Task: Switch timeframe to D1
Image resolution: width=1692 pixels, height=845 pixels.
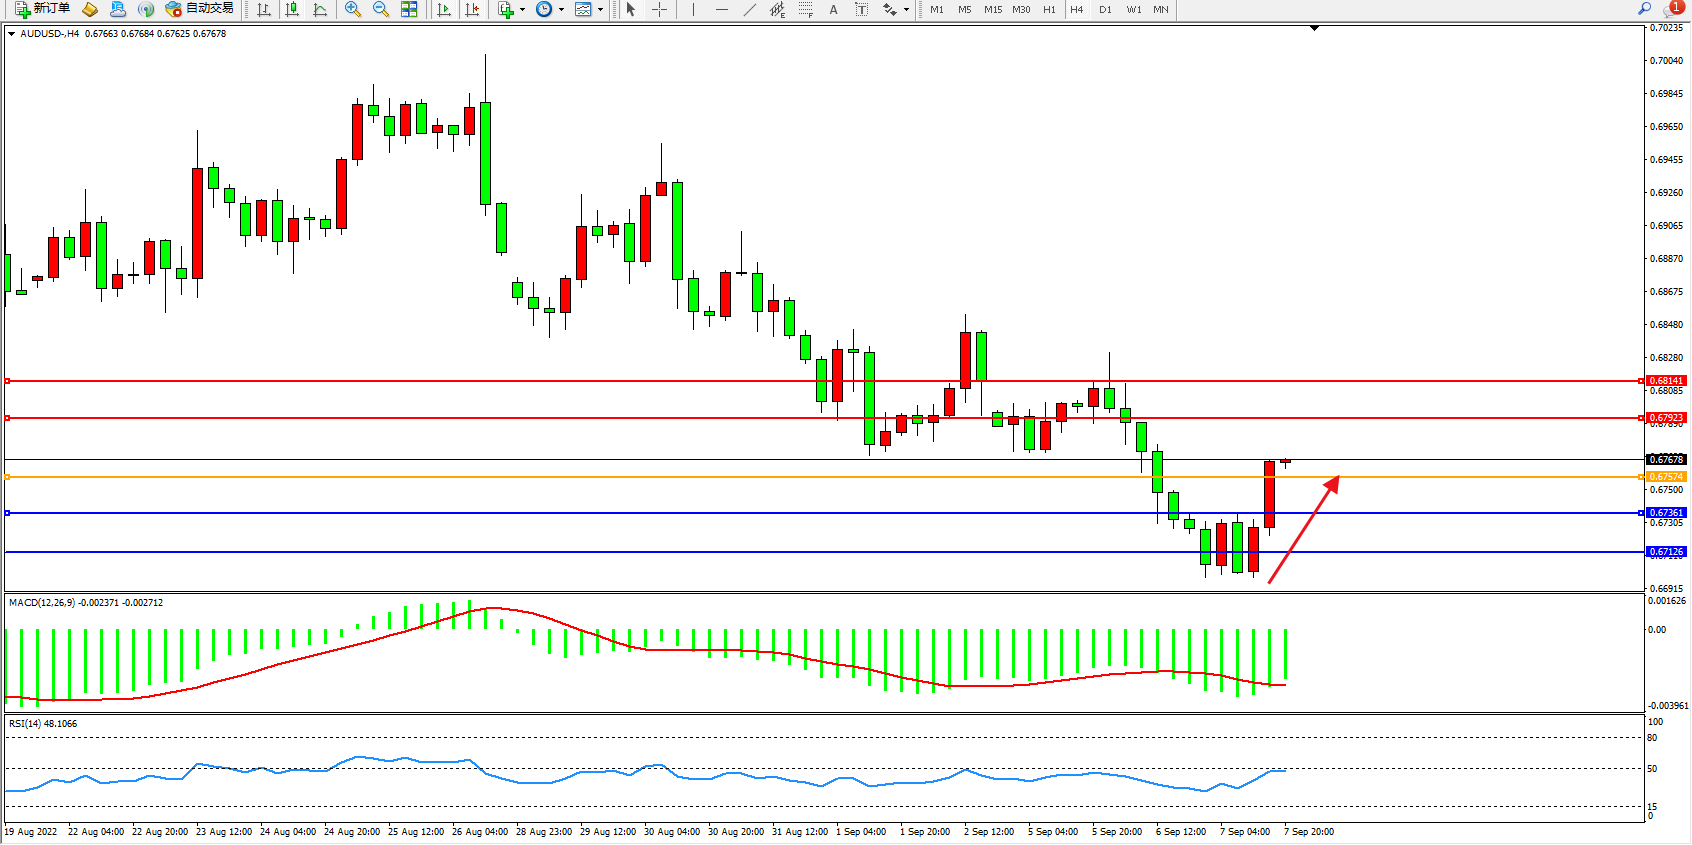Action: (1105, 9)
